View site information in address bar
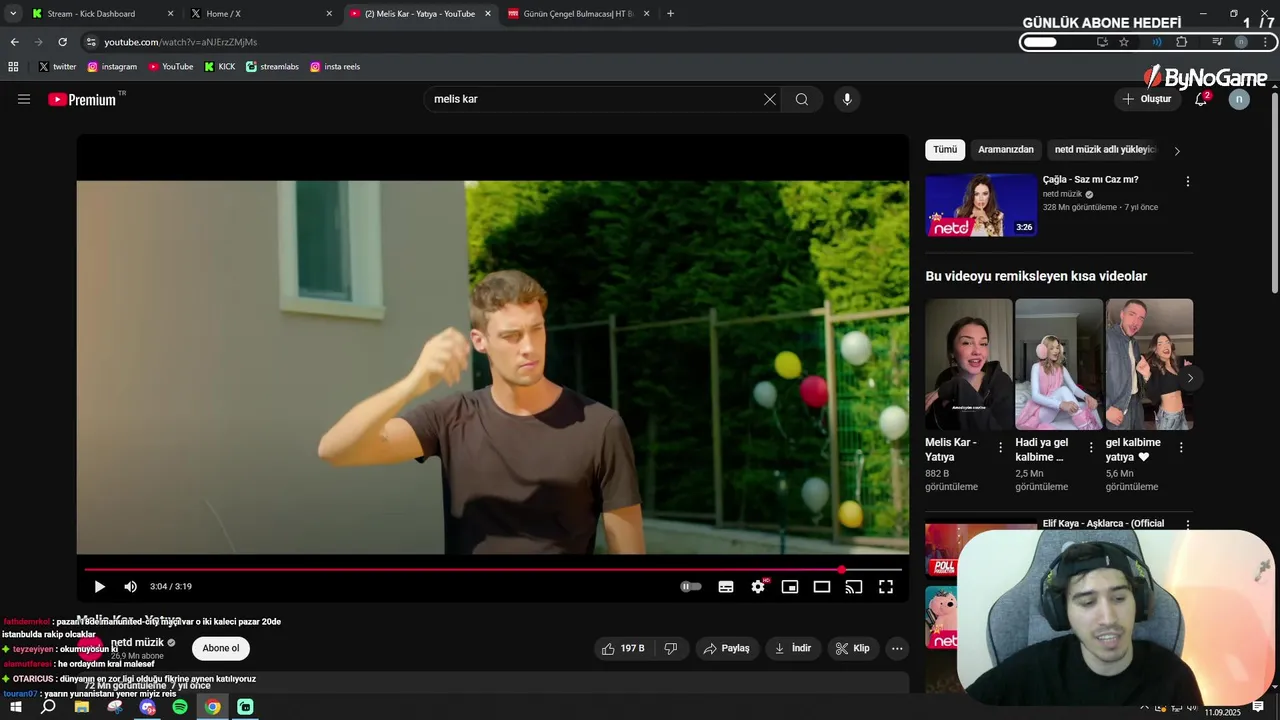Viewport: 1280px width, 720px height. (91, 42)
